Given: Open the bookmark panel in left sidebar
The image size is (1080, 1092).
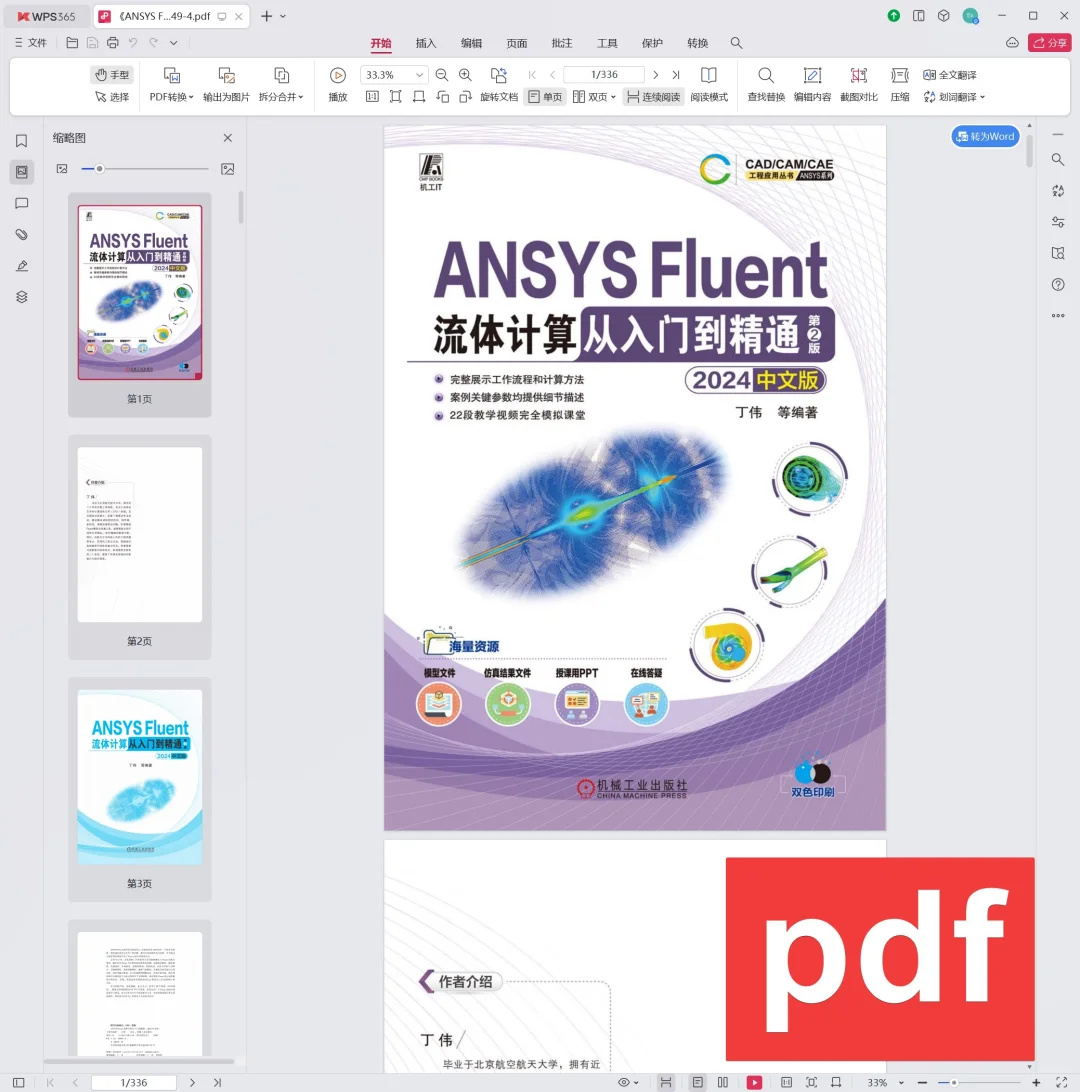Looking at the screenshot, I should tap(22, 141).
